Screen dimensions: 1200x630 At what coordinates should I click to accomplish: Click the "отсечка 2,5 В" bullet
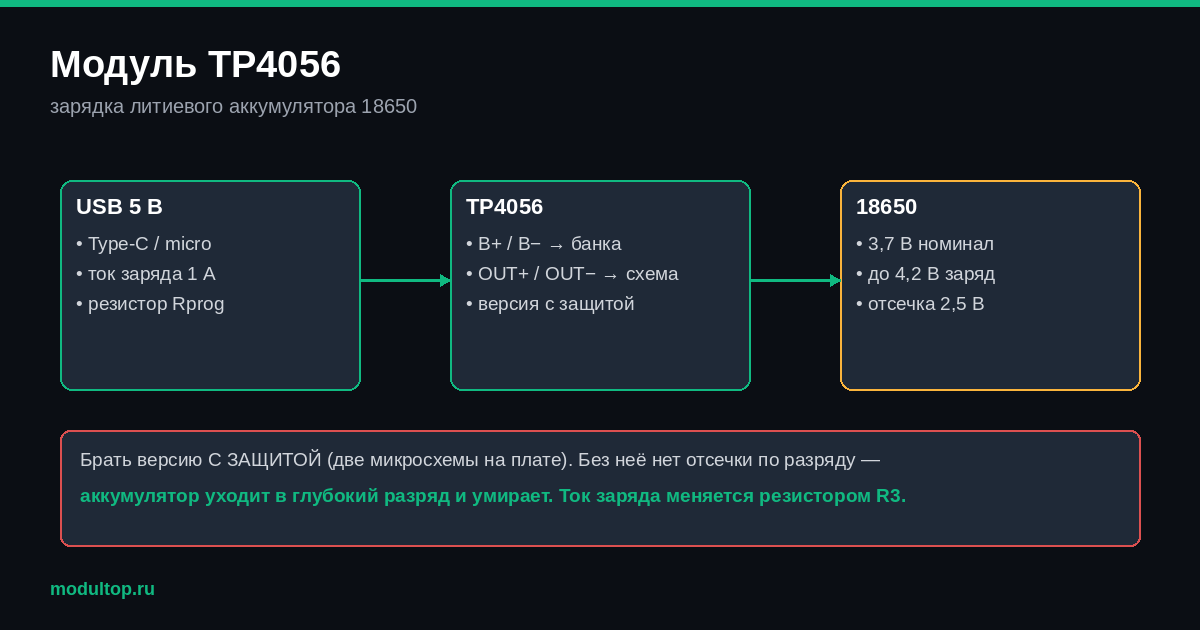coord(920,304)
